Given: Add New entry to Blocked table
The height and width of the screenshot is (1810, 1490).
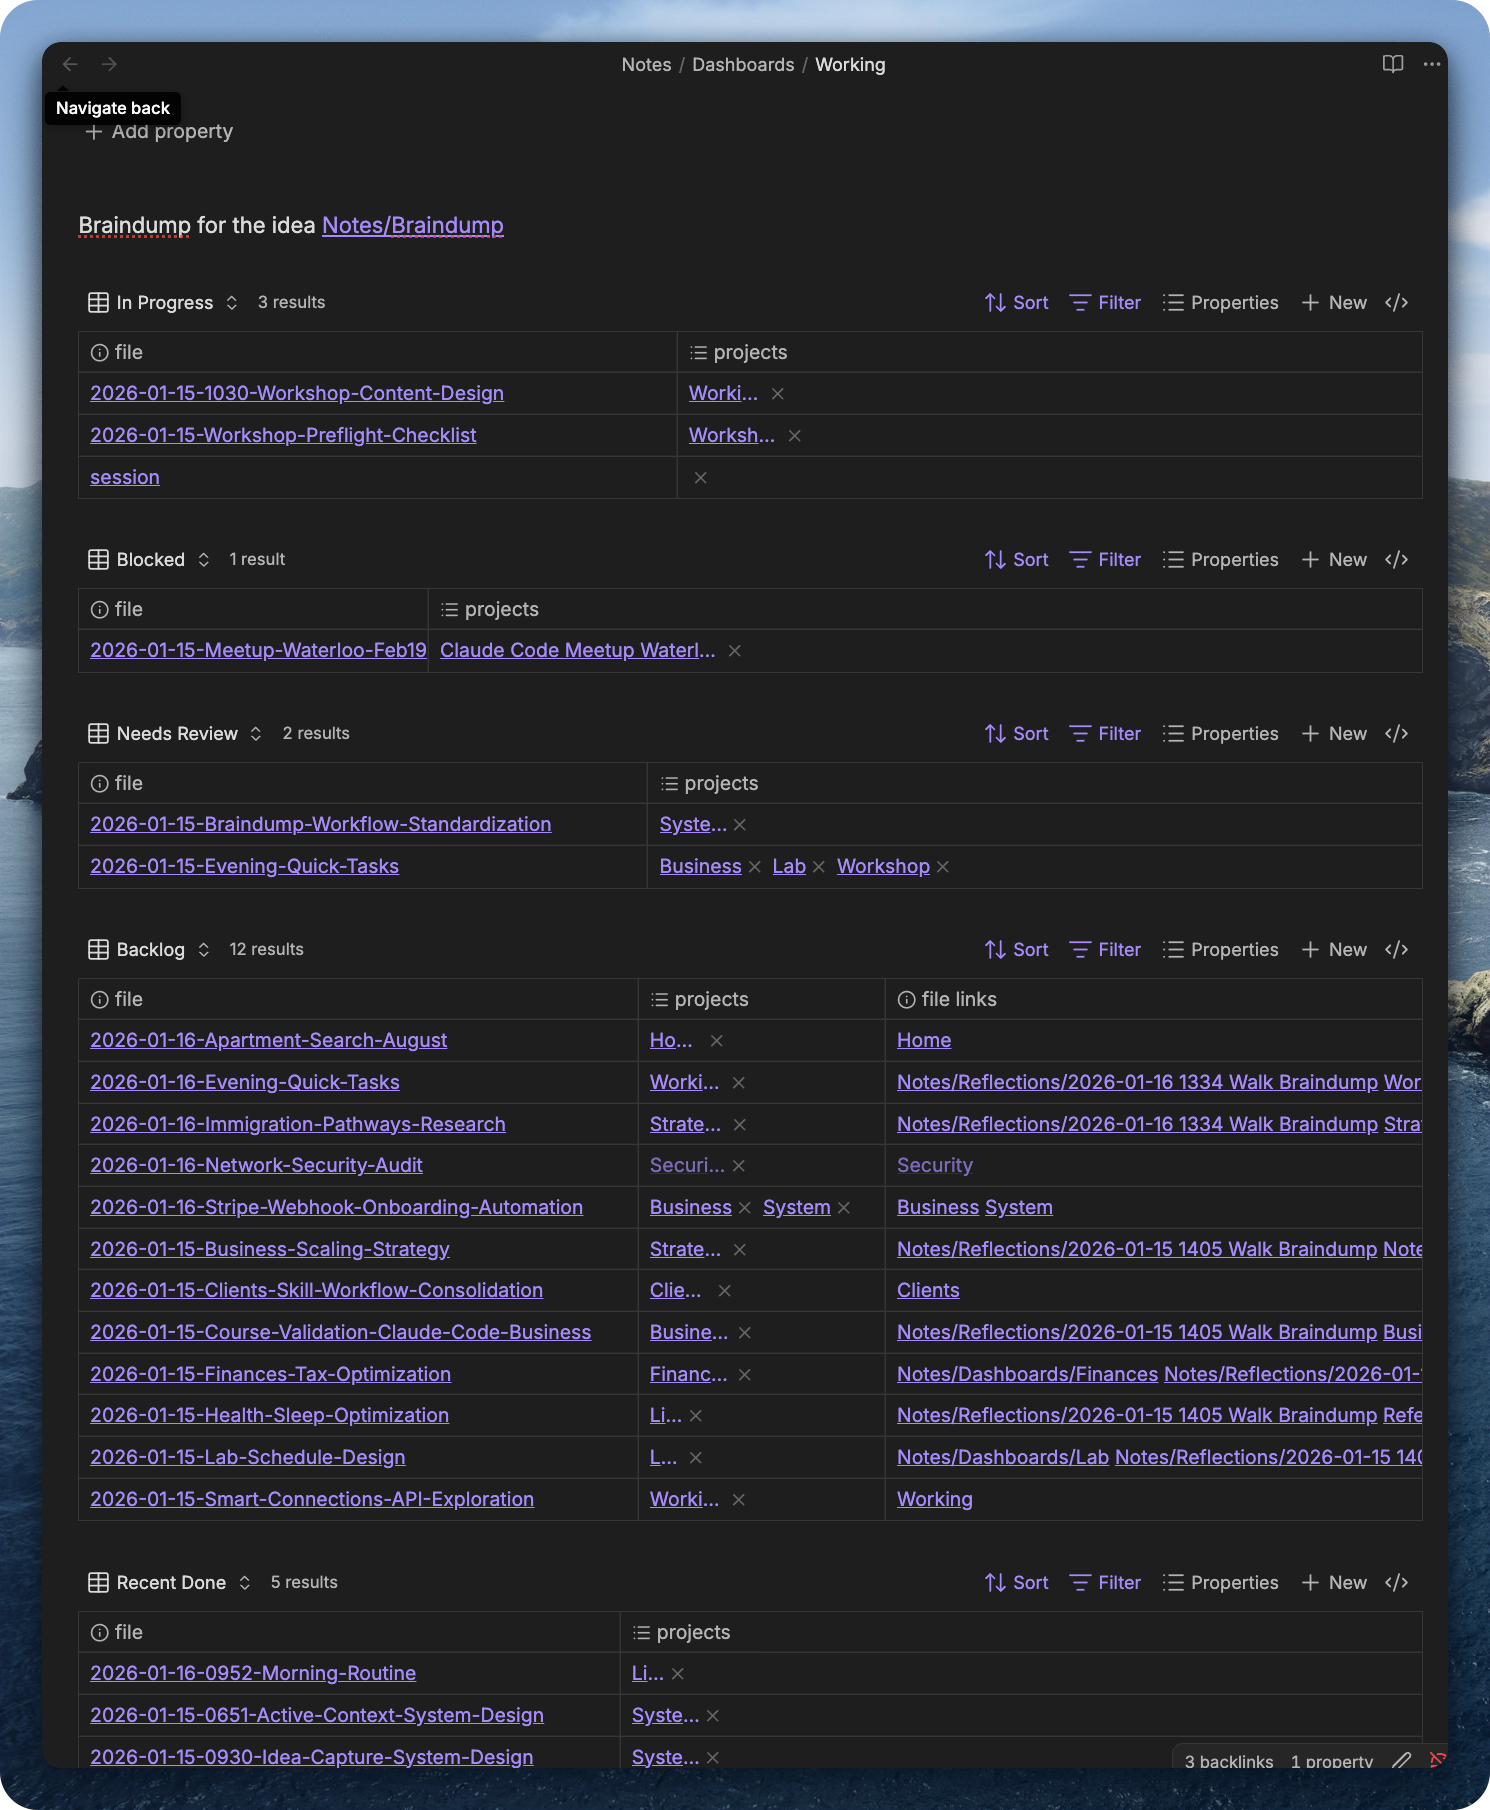Looking at the screenshot, I should 1334,560.
